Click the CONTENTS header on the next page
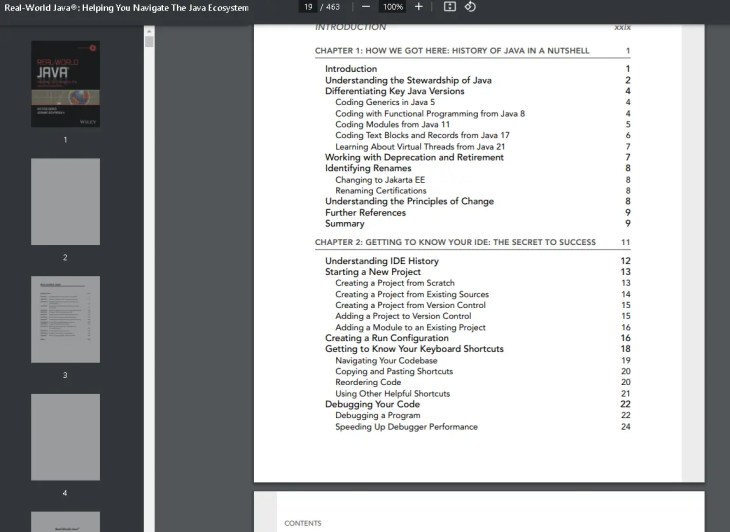The image size is (730, 532). tap(303, 524)
